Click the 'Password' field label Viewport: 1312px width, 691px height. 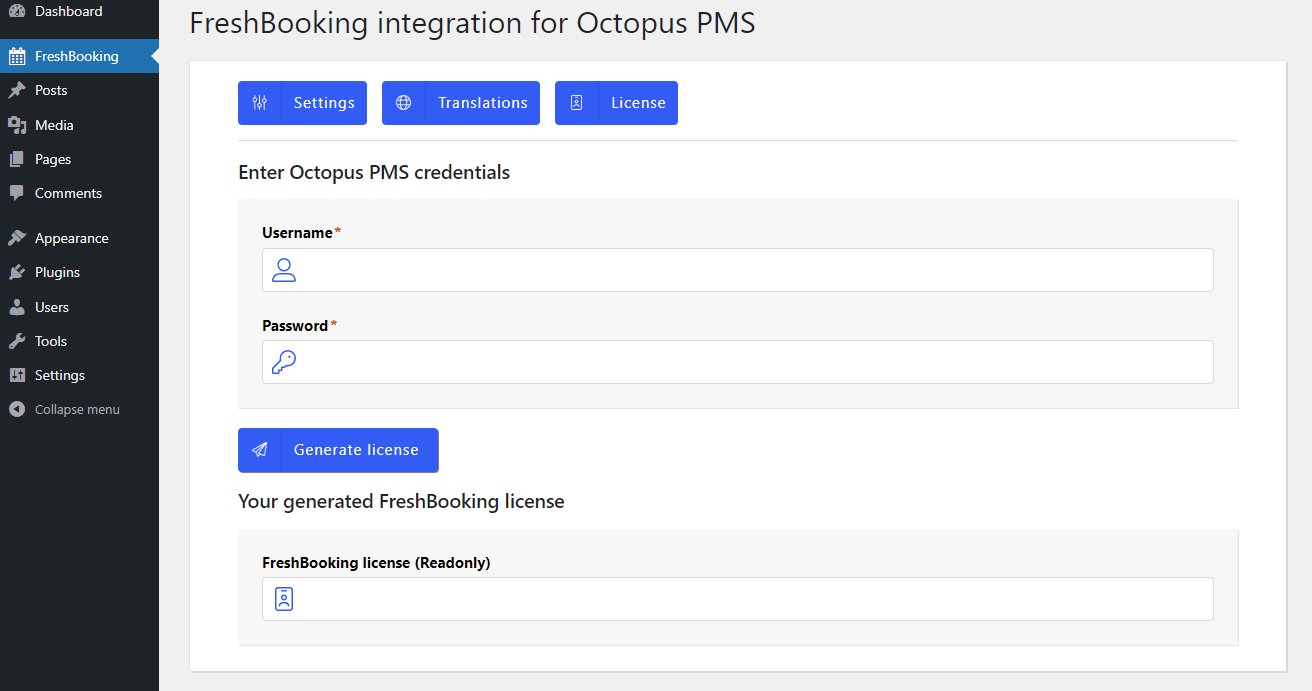(x=295, y=325)
